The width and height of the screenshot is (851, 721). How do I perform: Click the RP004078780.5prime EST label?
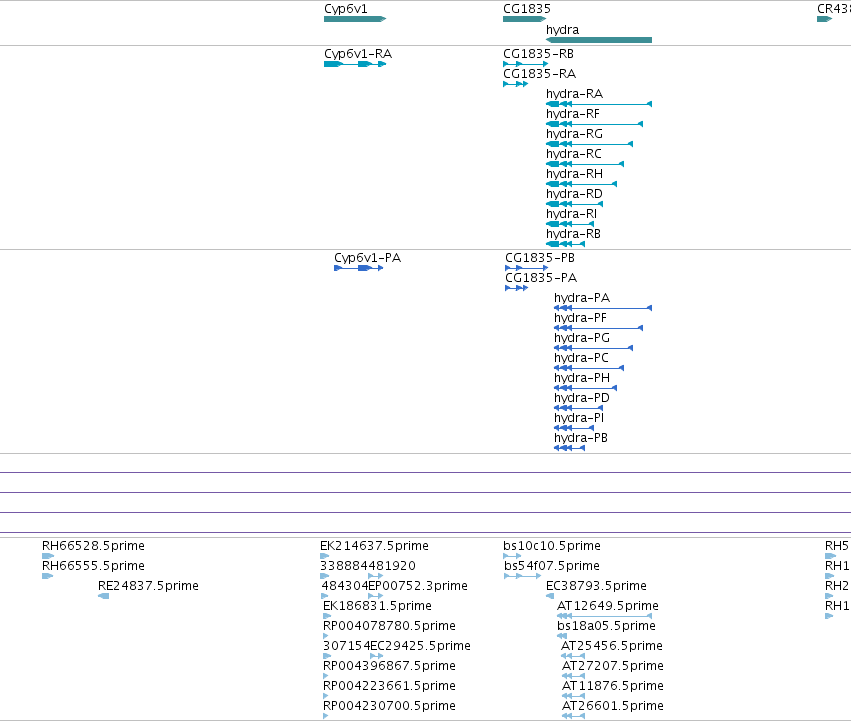[389, 627]
